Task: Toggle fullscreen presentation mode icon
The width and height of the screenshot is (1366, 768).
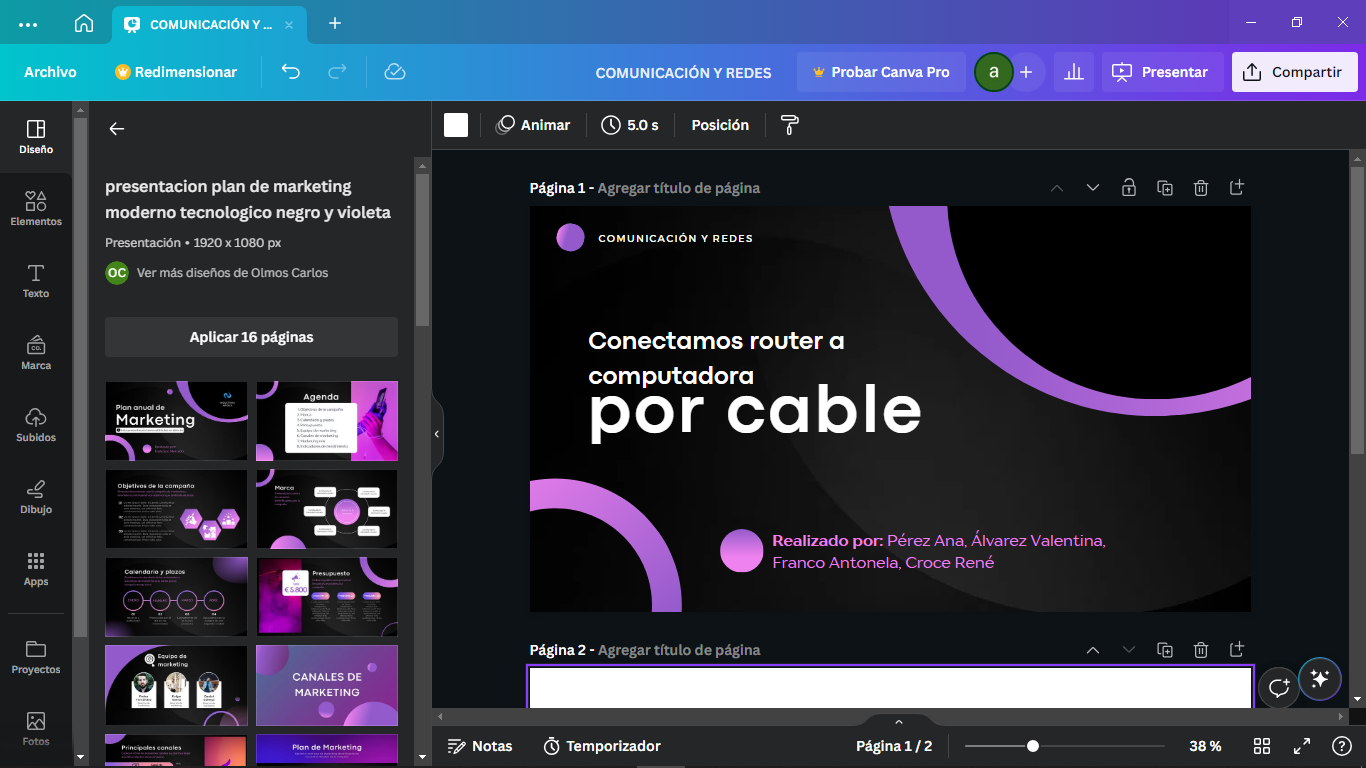Action: [x=1302, y=746]
